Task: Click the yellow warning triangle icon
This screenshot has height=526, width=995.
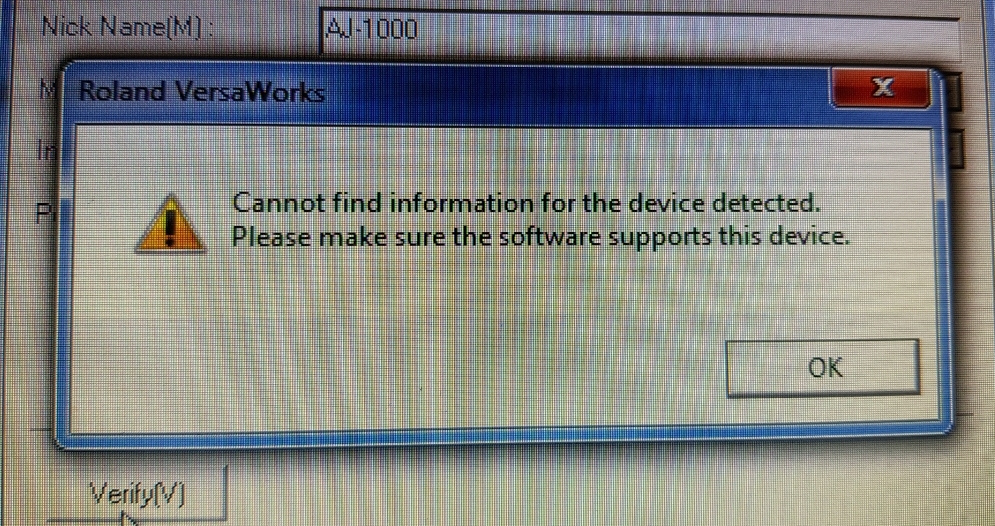Action: (x=169, y=225)
